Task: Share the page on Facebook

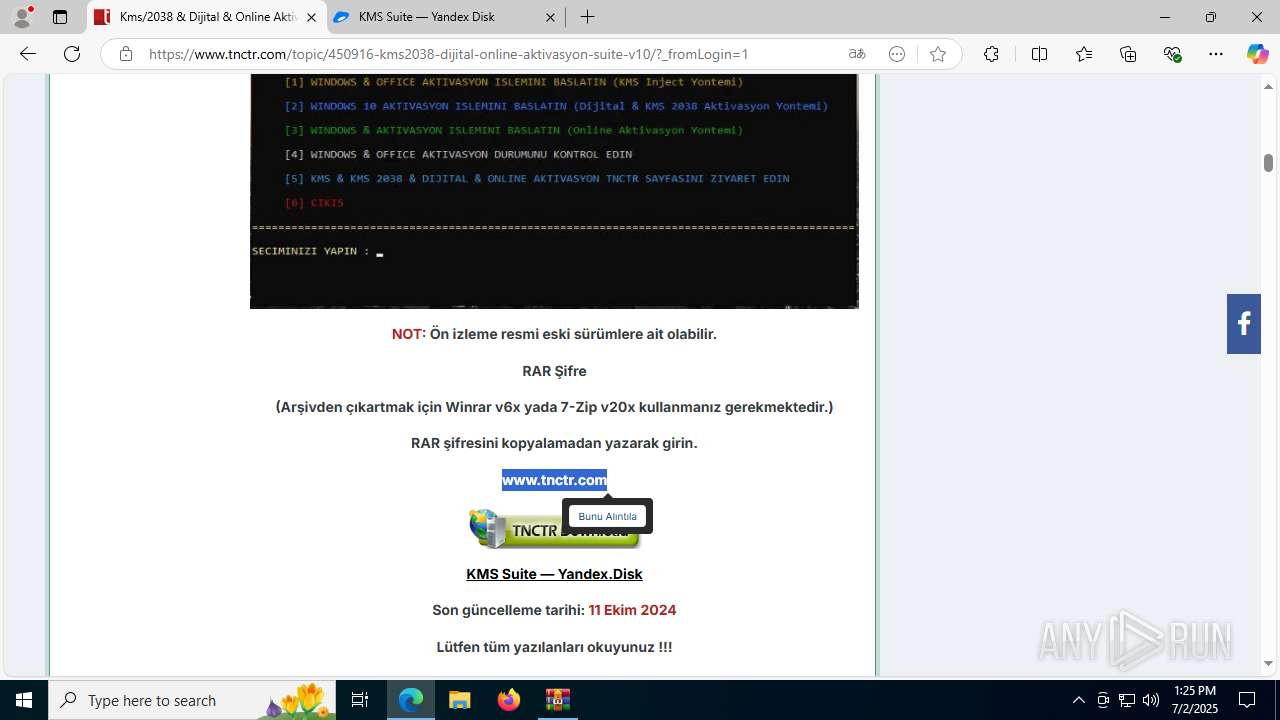Action: 1244,324
